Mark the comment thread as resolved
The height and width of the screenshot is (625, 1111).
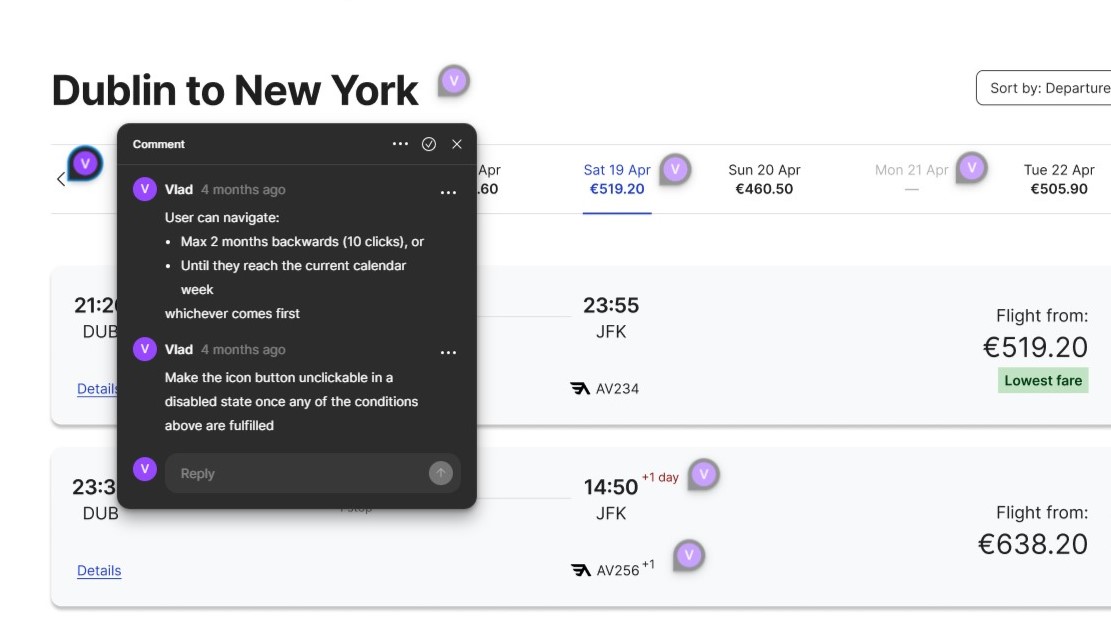pyautogui.click(x=429, y=144)
